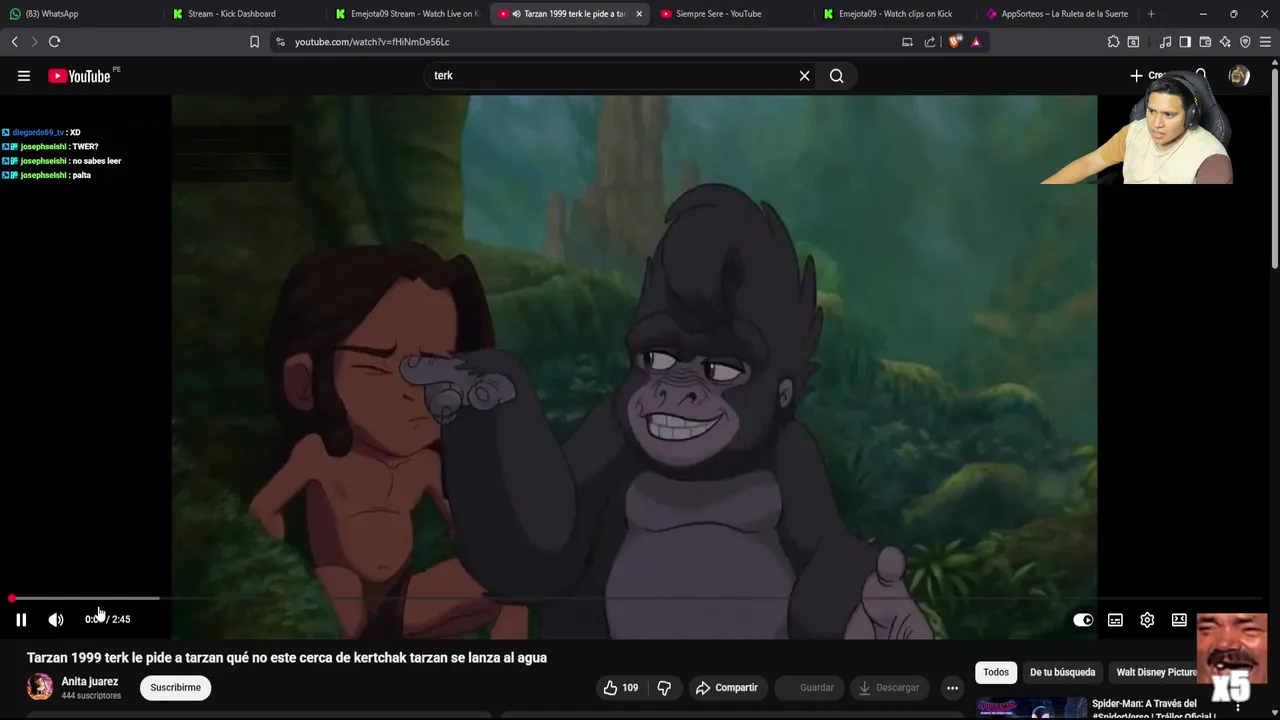Open the video player settings gear

pyautogui.click(x=1147, y=620)
